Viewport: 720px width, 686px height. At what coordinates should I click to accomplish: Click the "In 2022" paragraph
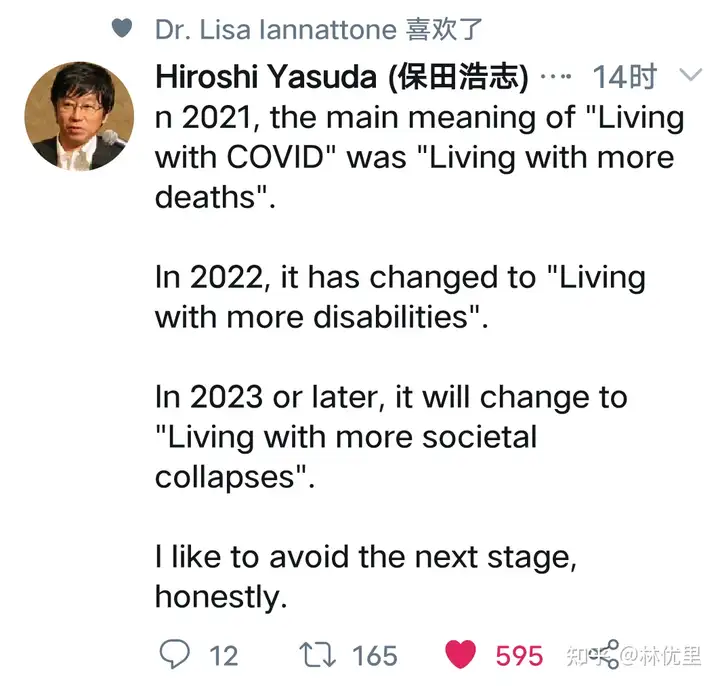click(x=400, y=297)
